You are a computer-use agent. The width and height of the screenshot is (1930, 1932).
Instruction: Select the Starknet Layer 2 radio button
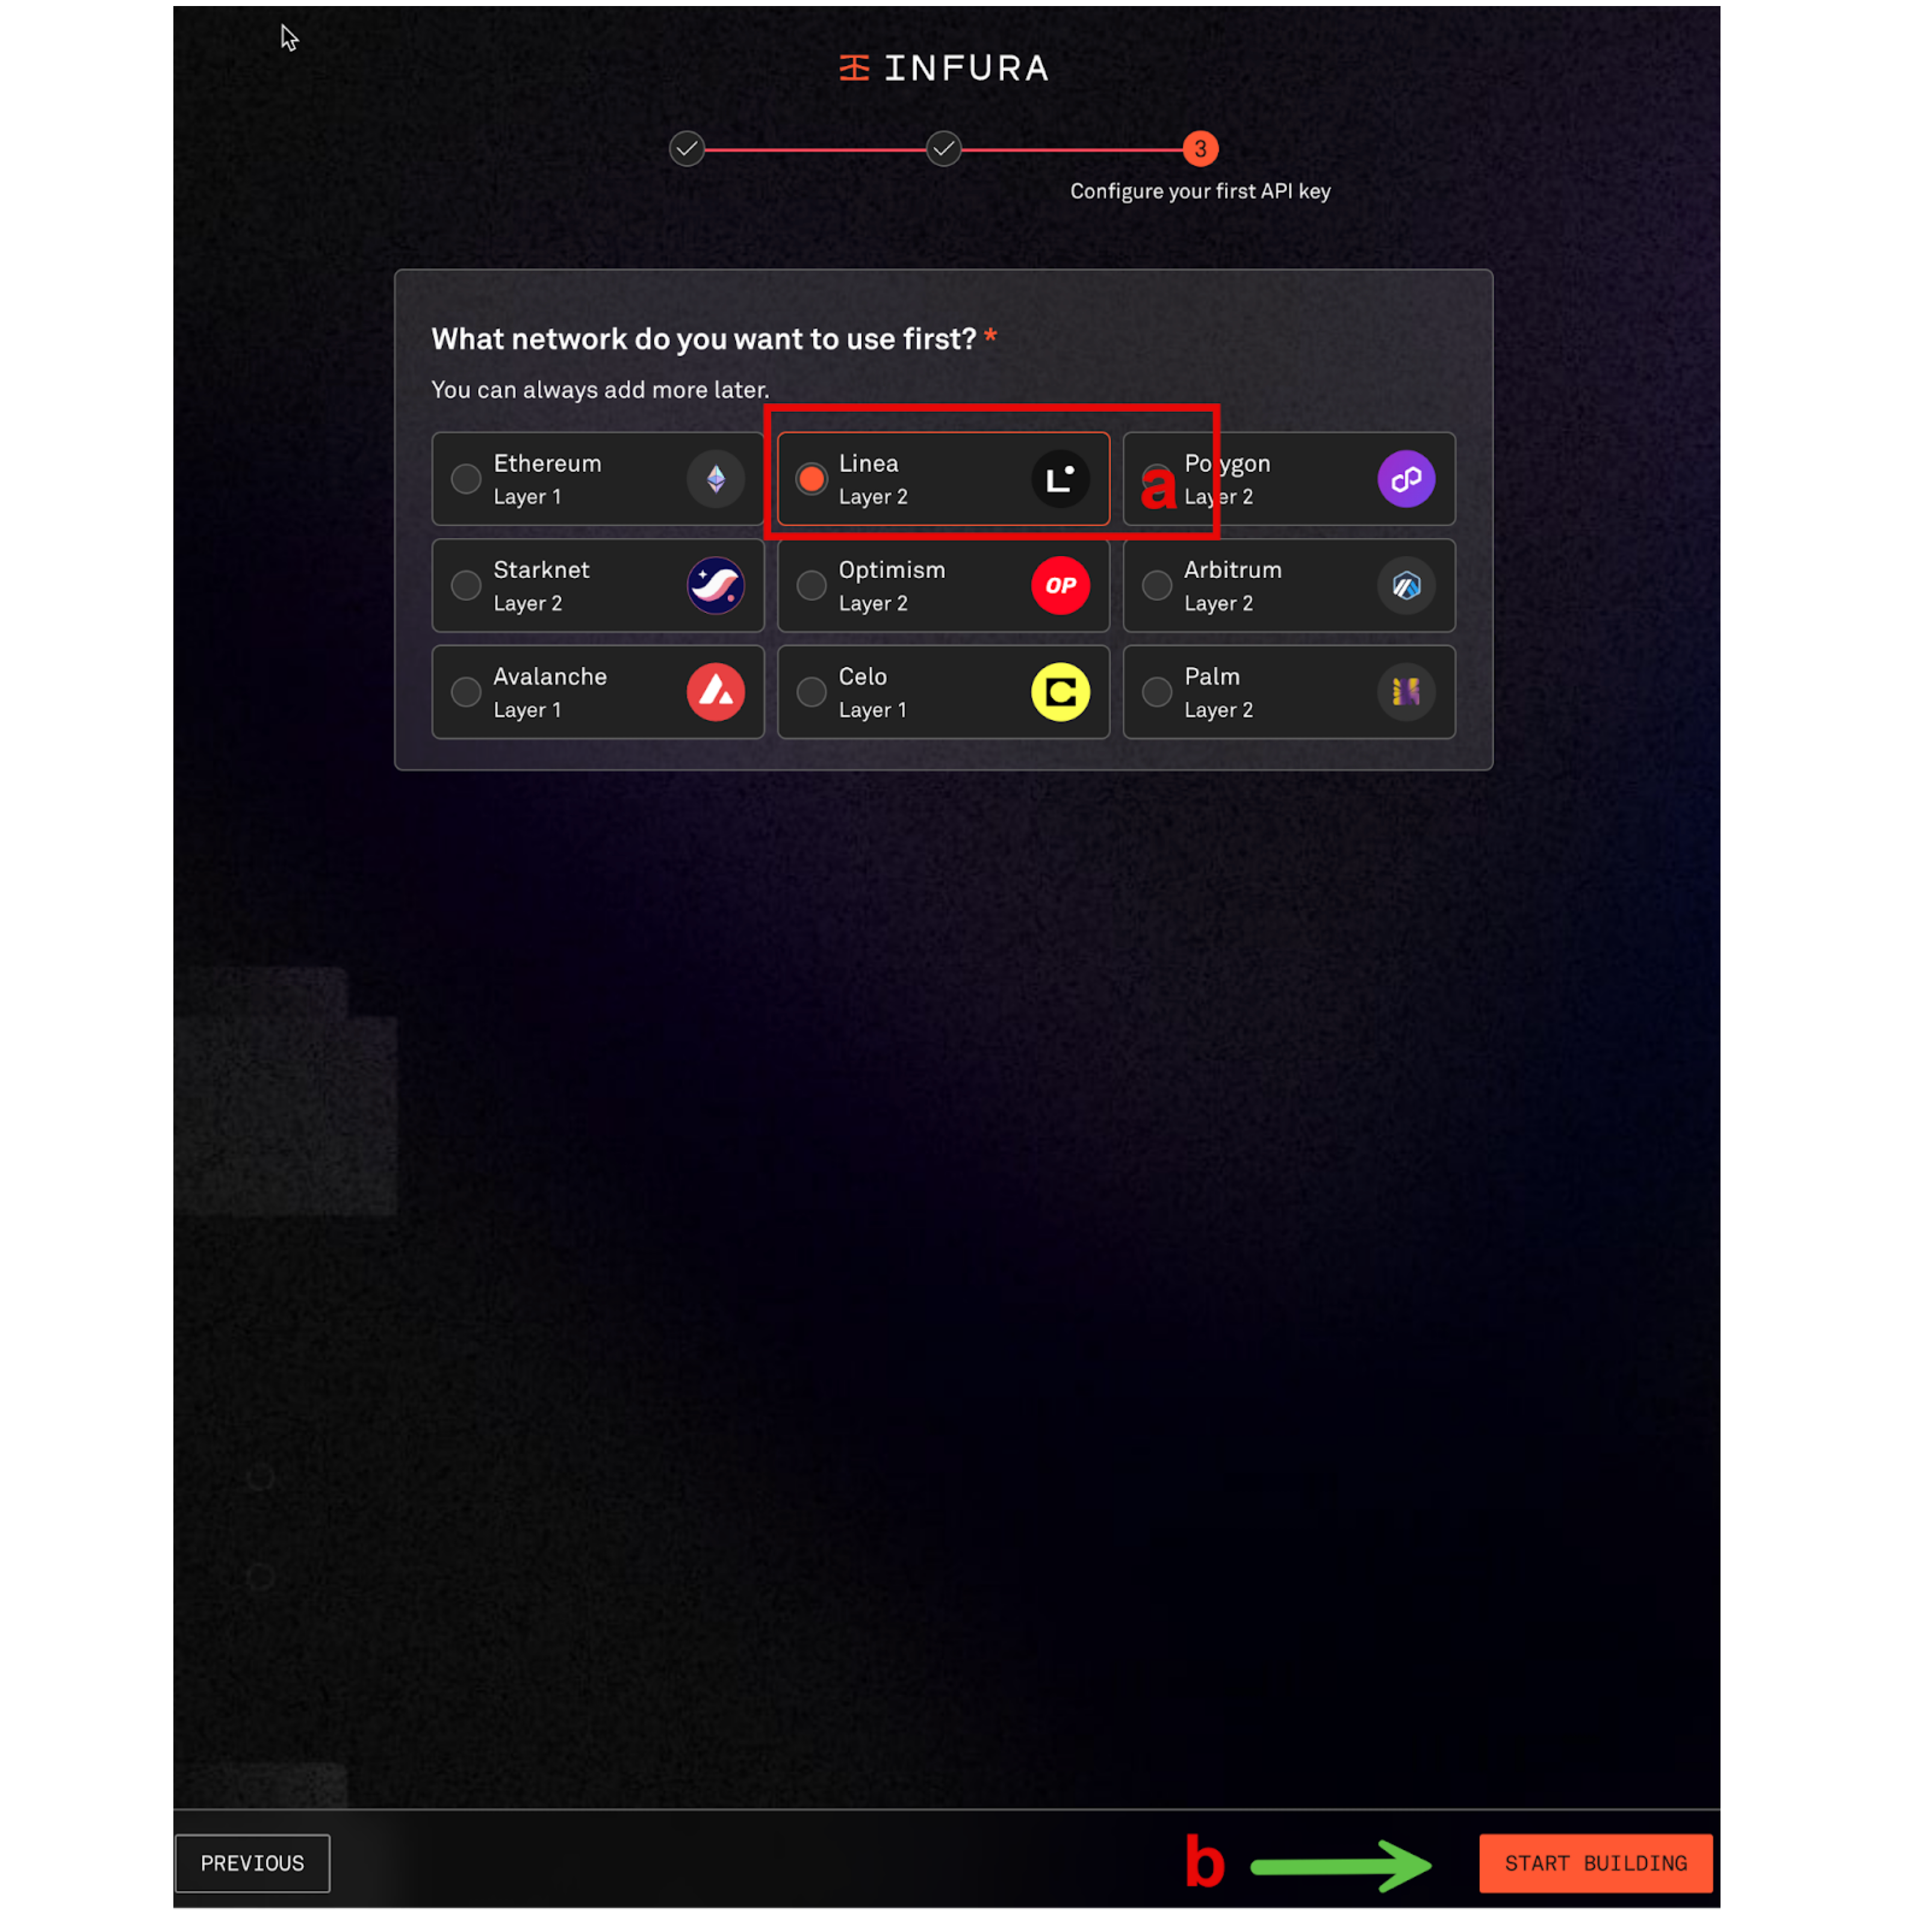coord(467,585)
